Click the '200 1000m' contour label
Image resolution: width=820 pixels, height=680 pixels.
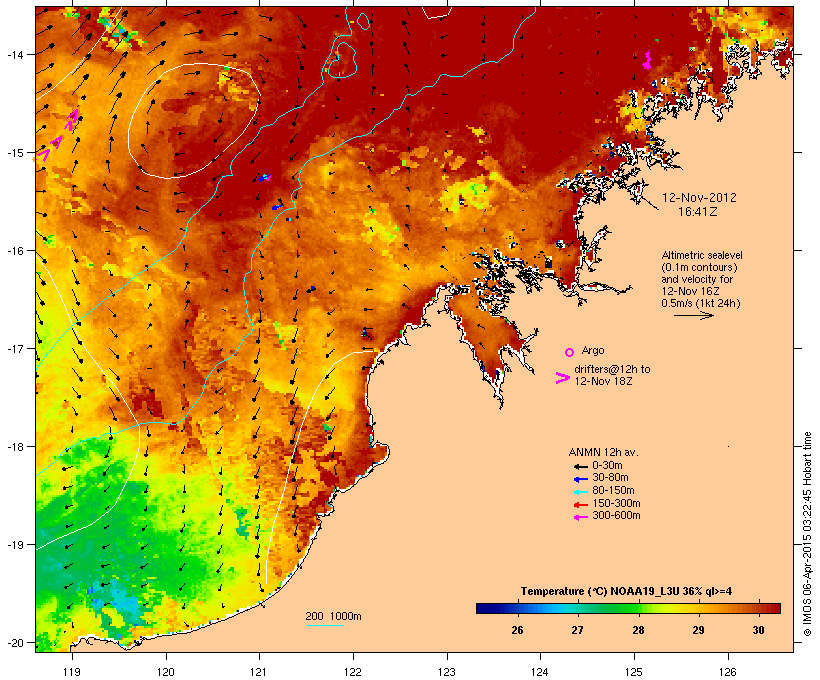click(x=333, y=616)
